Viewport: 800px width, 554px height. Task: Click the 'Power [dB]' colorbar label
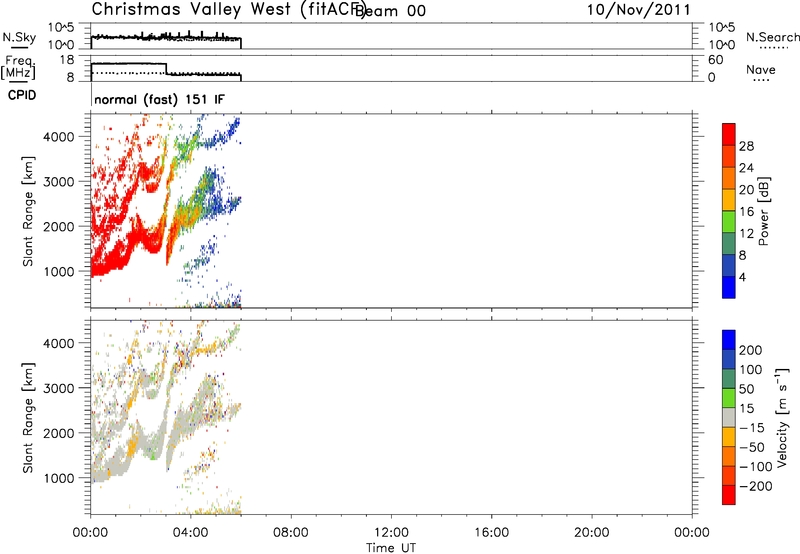763,211
